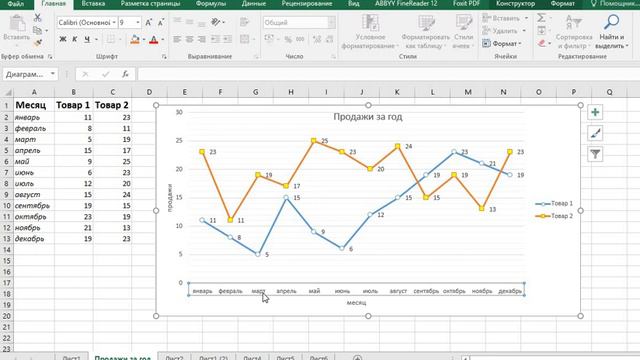Switch to the Разметка страницы tab
The image size is (640, 360).
(150, 4)
